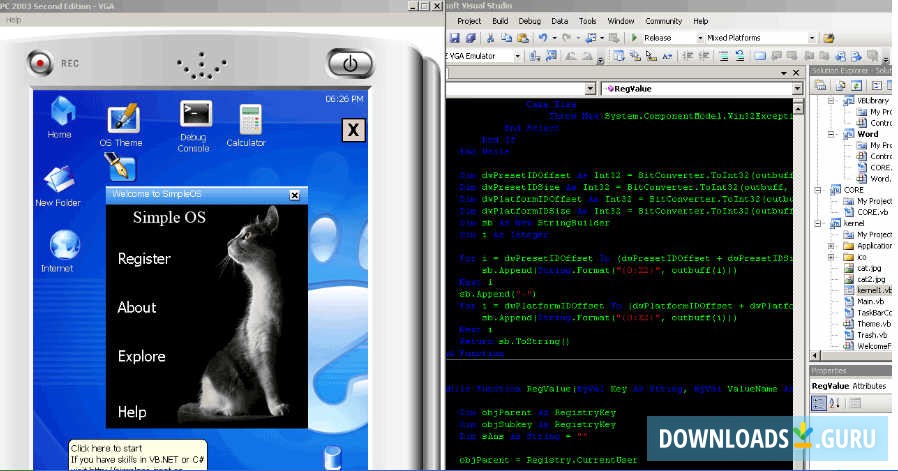898x471 pixels.
Task: Open the Home icon on SimpleOS desktop
Action: click(60, 117)
